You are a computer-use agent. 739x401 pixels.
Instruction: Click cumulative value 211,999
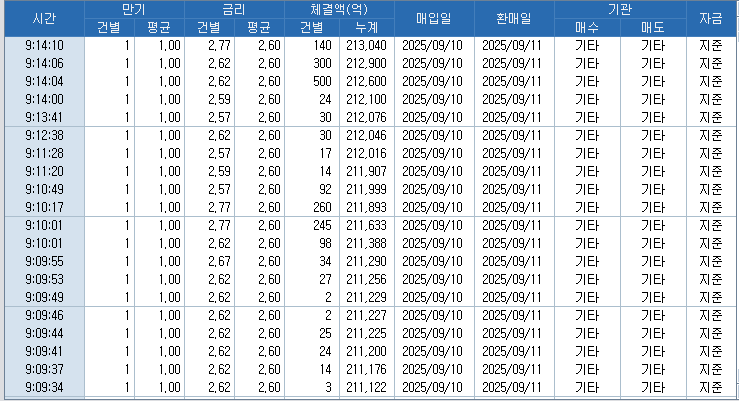(x=367, y=189)
